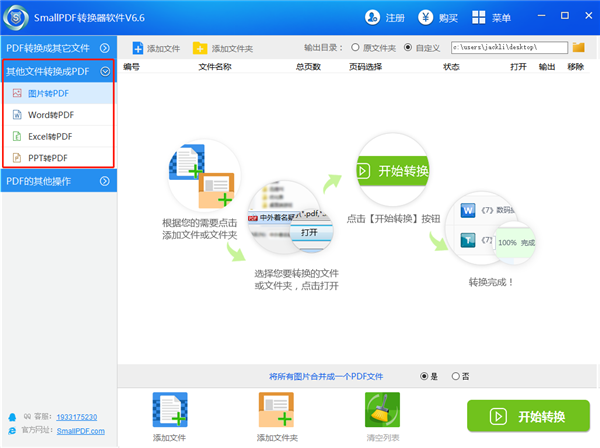Image resolution: width=600 pixels, height=448 pixels.
Task: Select 图片转PDF conversion
Action: pyautogui.click(x=59, y=93)
